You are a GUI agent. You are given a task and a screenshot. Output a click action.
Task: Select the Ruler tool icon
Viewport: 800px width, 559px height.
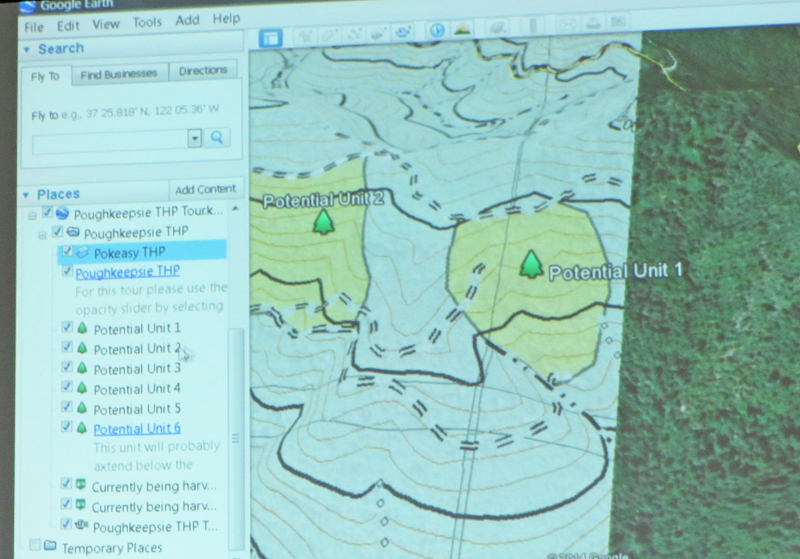533,26
